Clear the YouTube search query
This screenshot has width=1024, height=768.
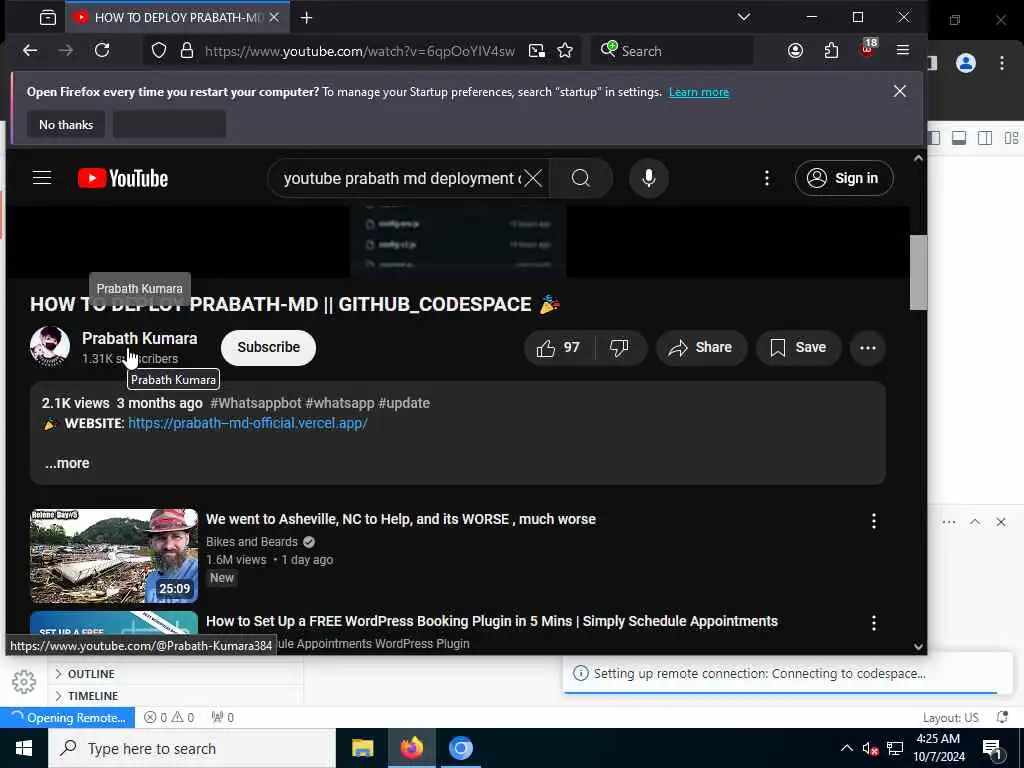[533, 178]
